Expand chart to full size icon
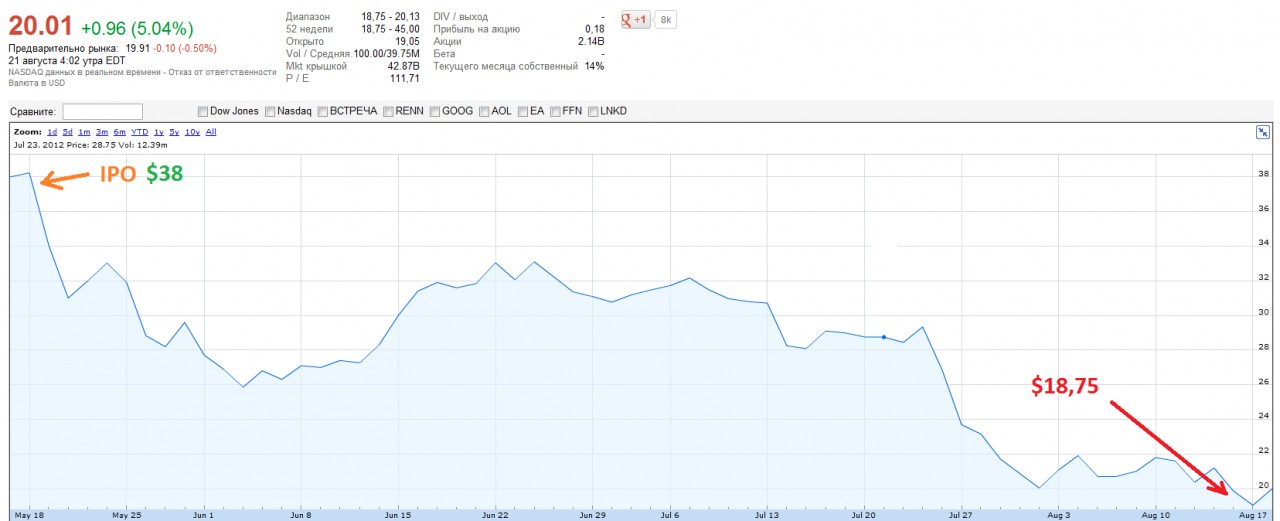The height and width of the screenshot is (521, 1280). pos(1262,132)
